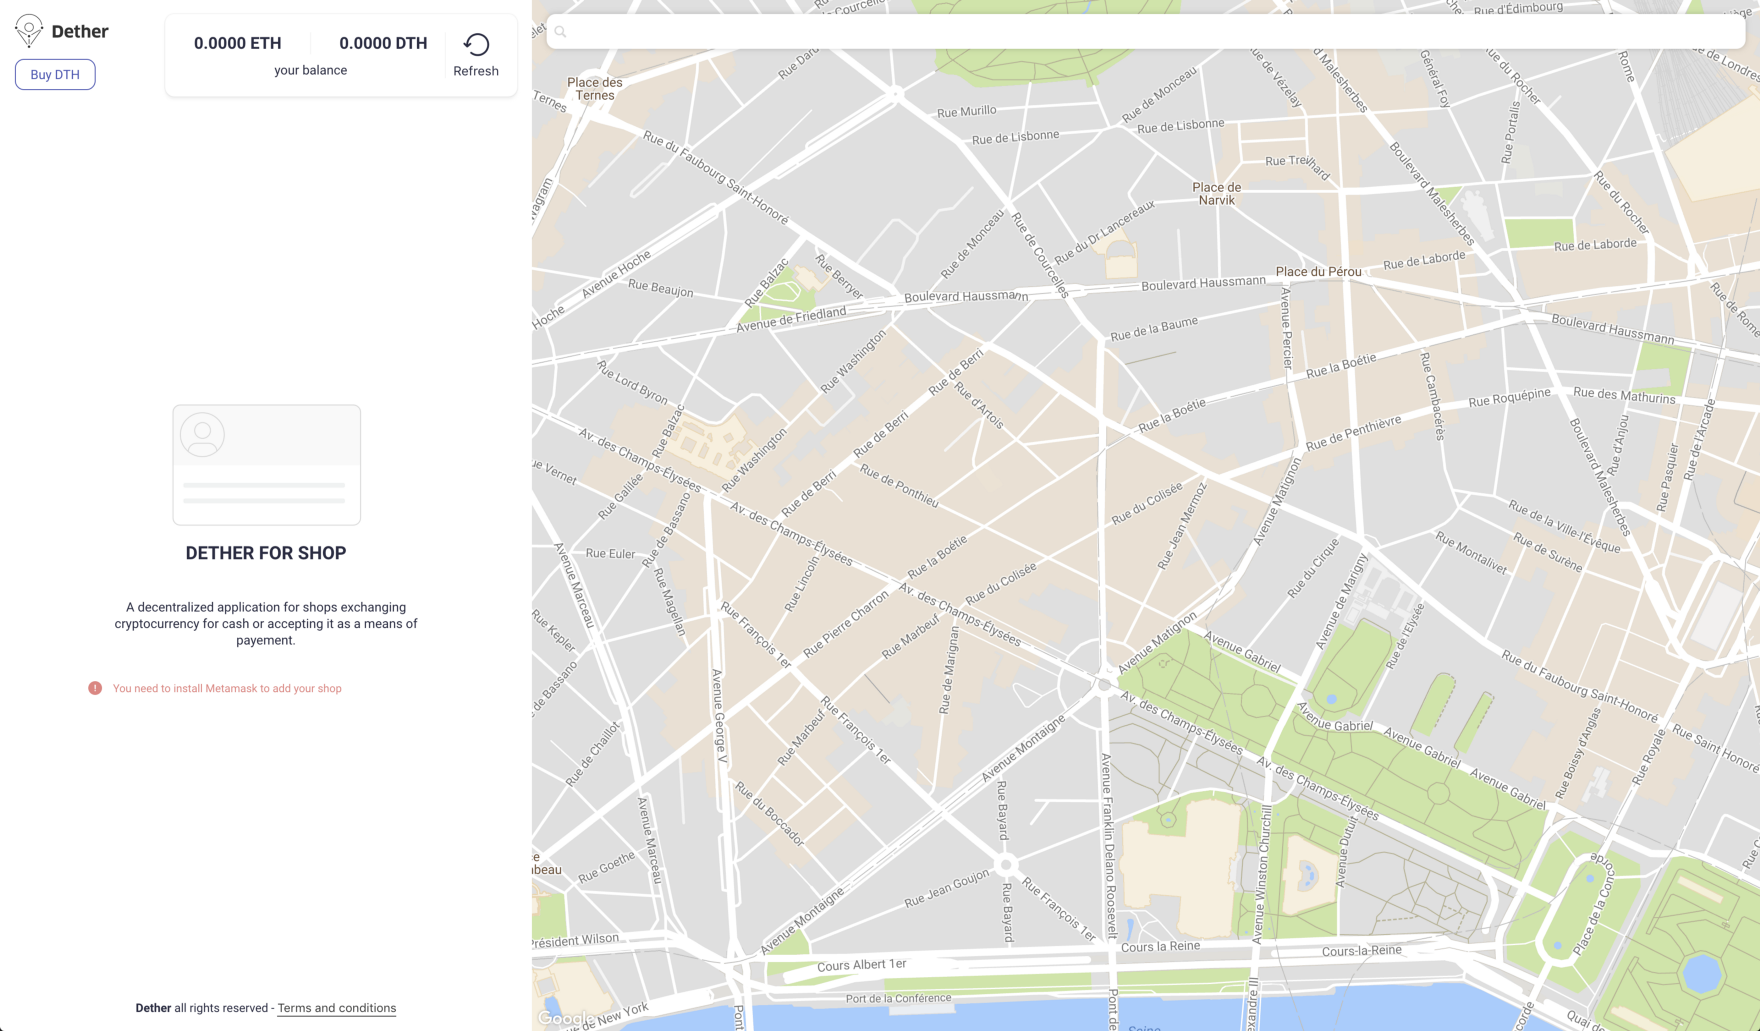Click the Dether brand name in header
This screenshot has height=1031, width=1760.
(x=80, y=31)
